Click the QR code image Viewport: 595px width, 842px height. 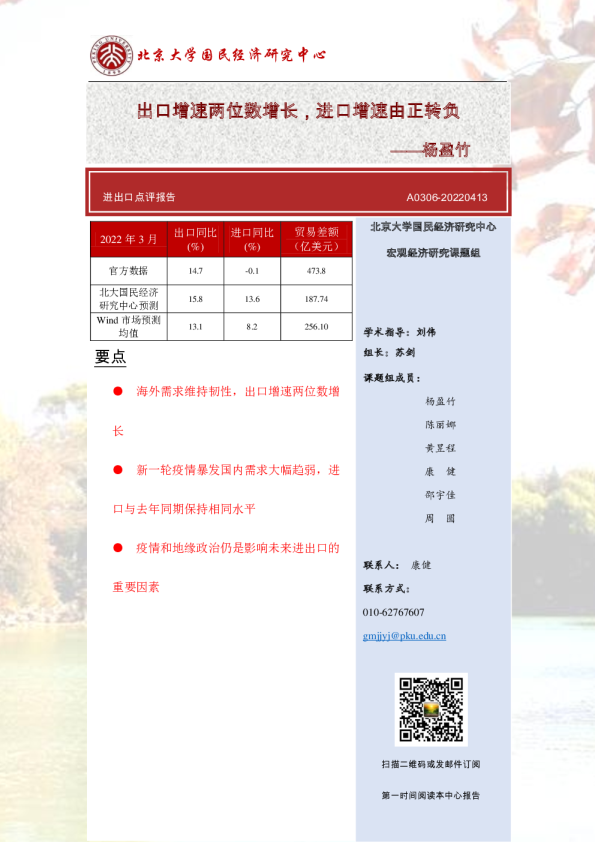(x=431, y=709)
